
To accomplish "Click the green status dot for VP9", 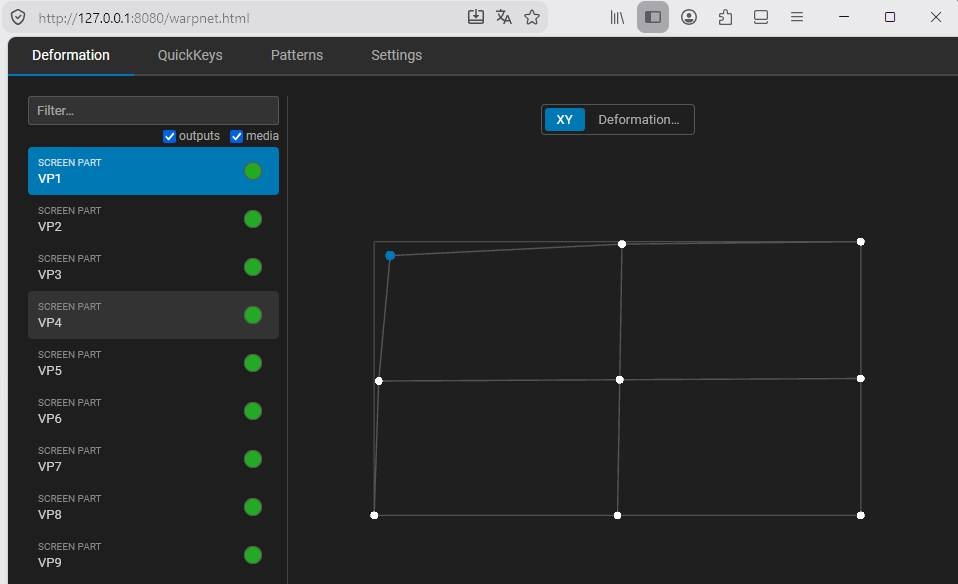I will click(253, 555).
